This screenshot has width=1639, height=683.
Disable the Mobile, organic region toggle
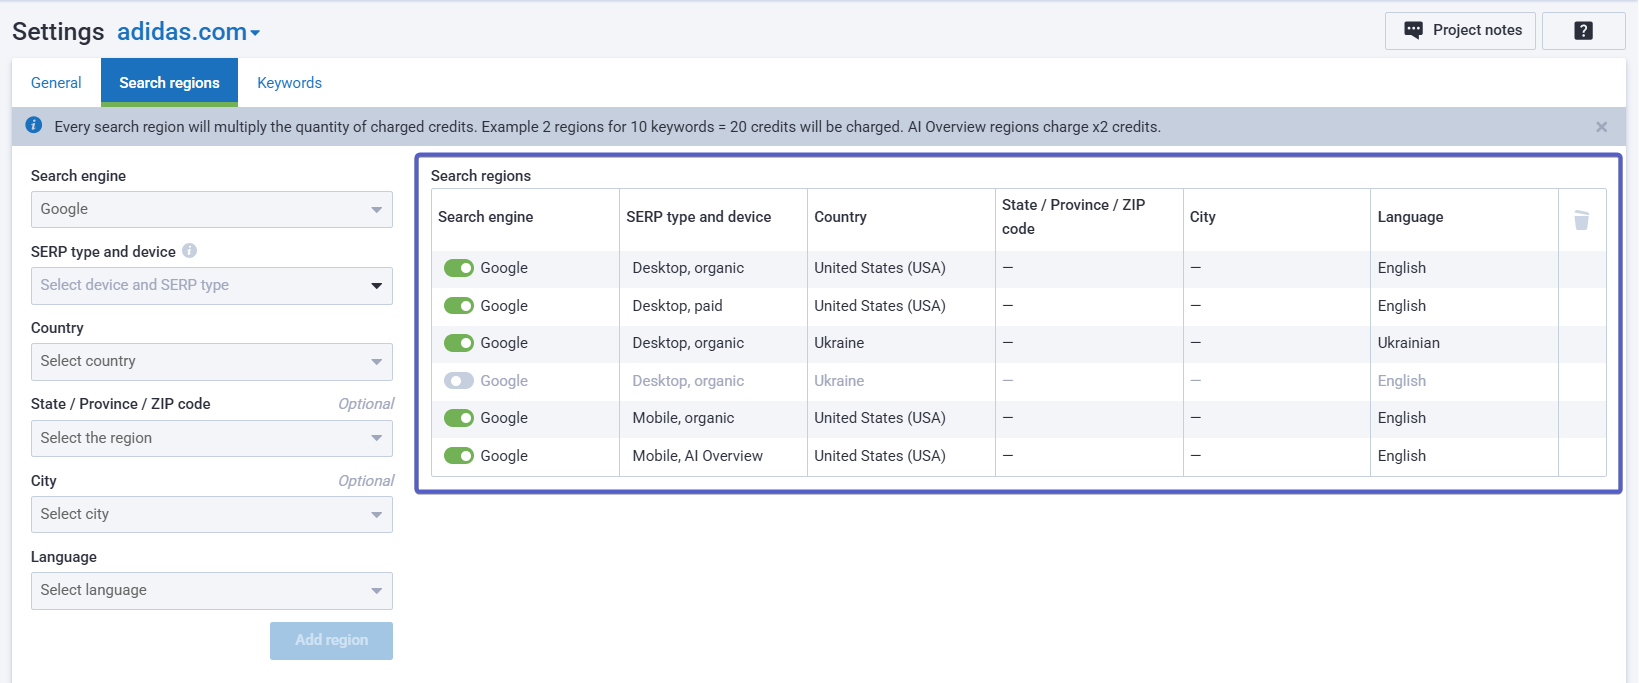459,418
